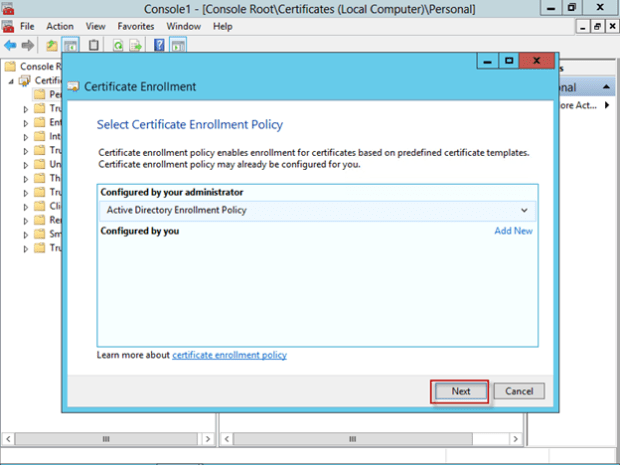Open the More Actions submenu arrow
This screenshot has height=465, width=620.
pyautogui.click(x=609, y=105)
